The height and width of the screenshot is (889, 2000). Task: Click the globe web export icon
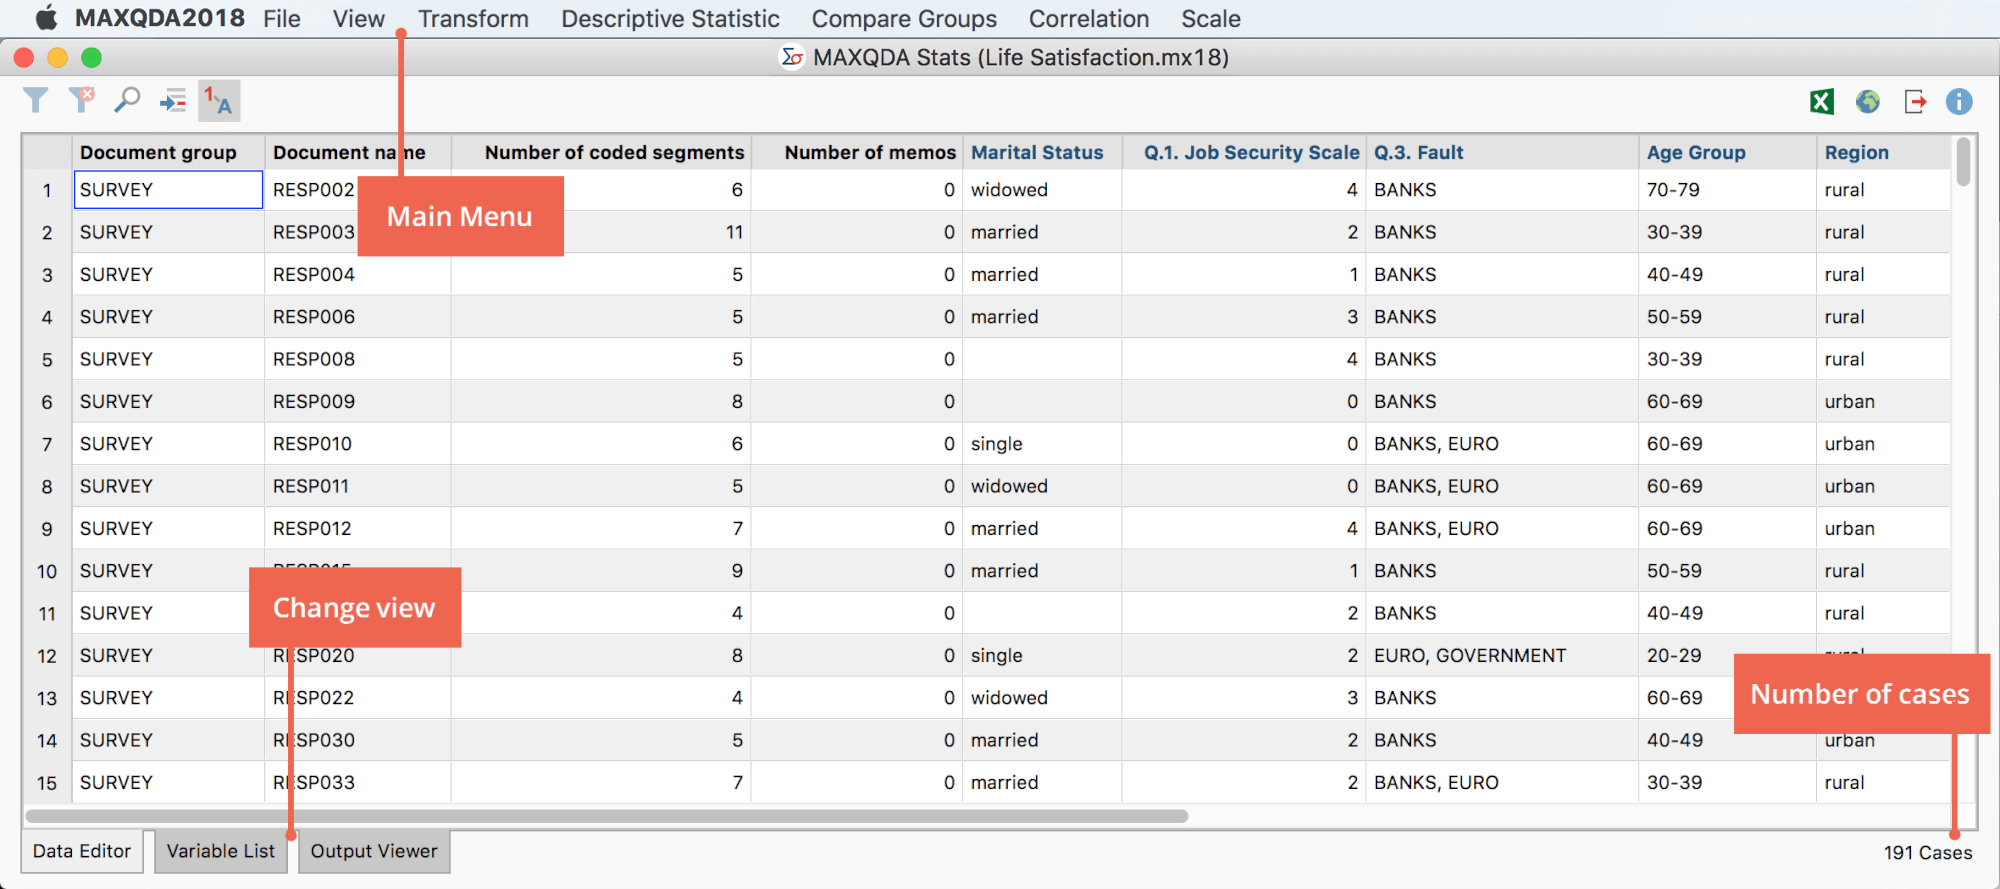pos(1867,101)
